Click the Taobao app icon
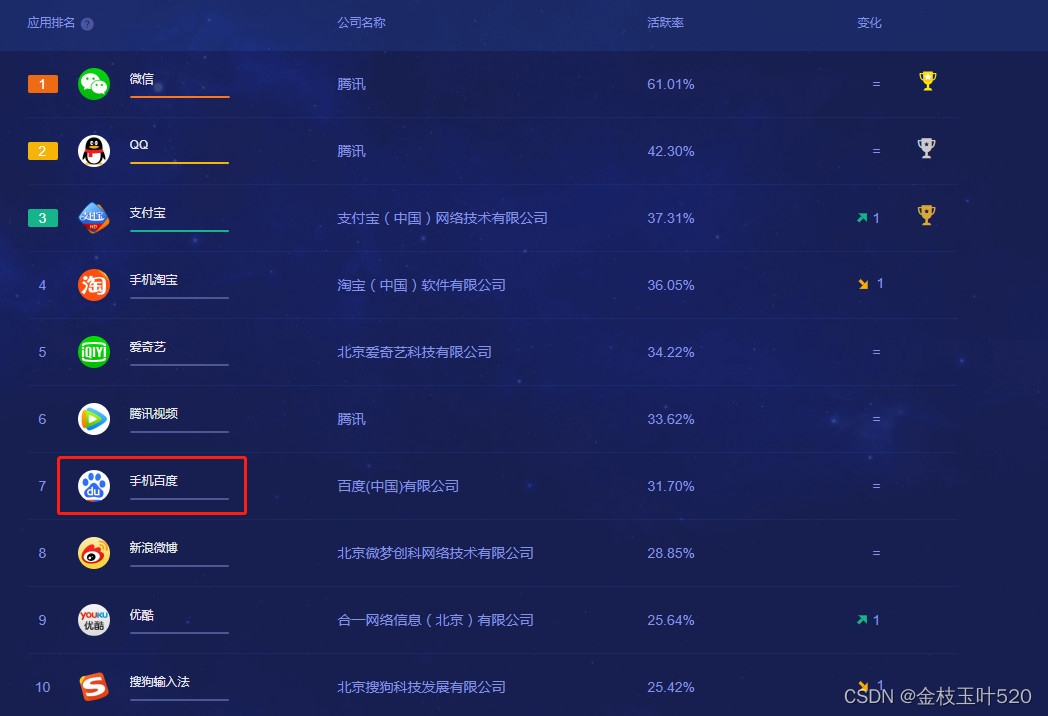Viewport: 1048px width, 716px height. click(x=94, y=285)
